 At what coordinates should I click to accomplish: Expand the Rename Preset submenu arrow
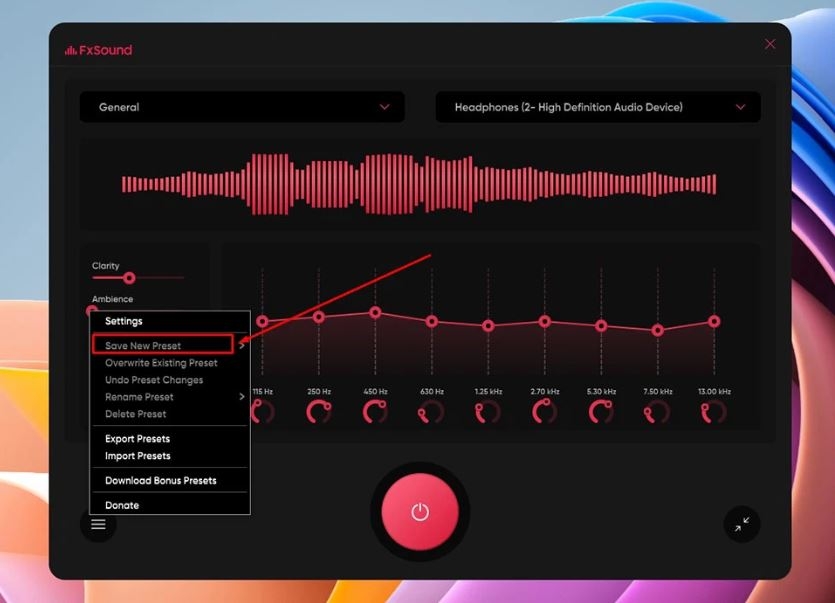coord(242,396)
